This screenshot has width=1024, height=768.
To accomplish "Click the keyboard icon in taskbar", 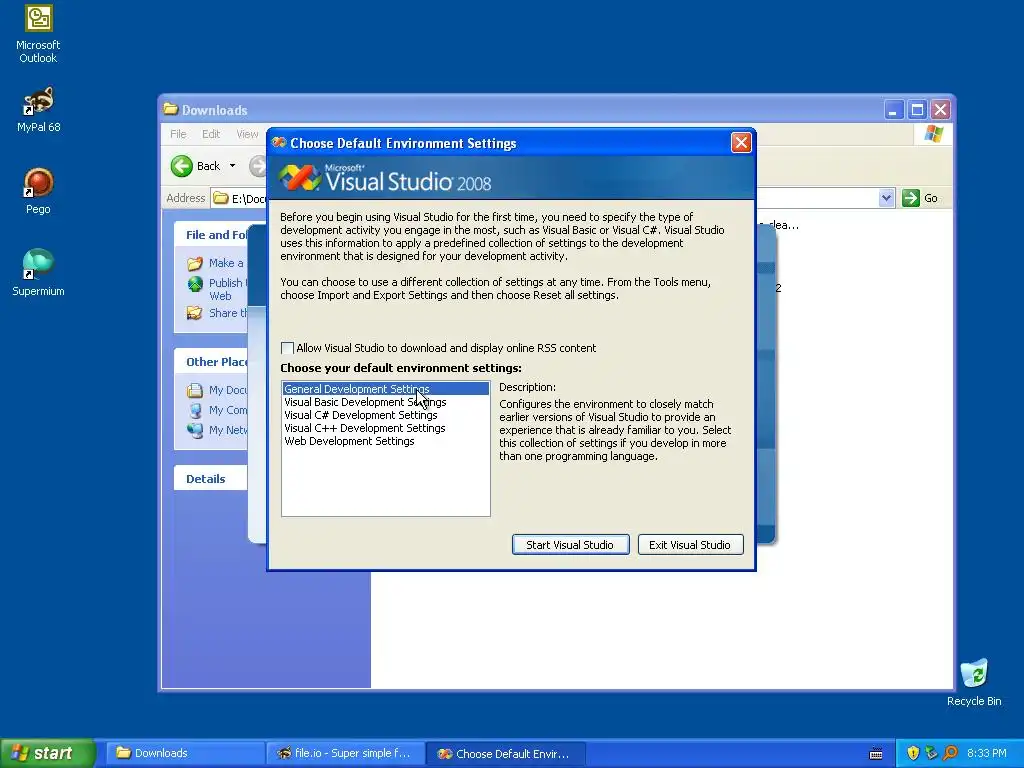I will pos(876,754).
